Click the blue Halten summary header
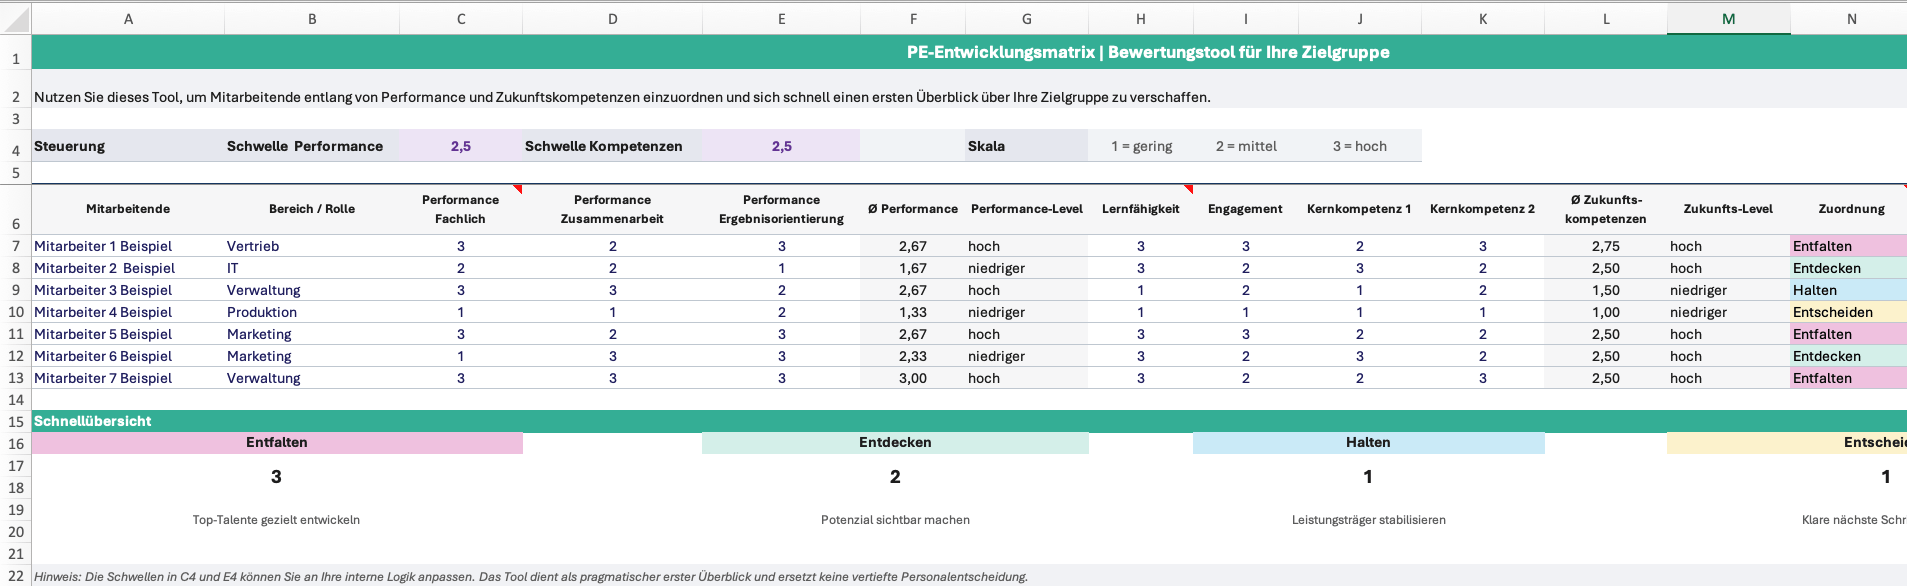The image size is (1907, 586). click(x=1368, y=442)
